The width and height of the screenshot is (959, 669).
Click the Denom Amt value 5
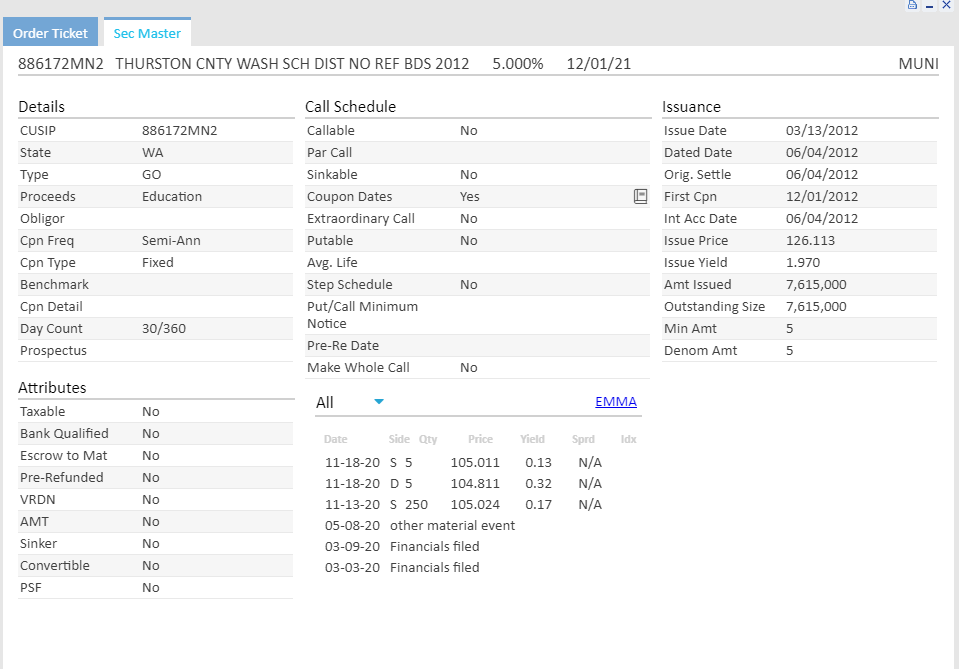click(790, 350)
